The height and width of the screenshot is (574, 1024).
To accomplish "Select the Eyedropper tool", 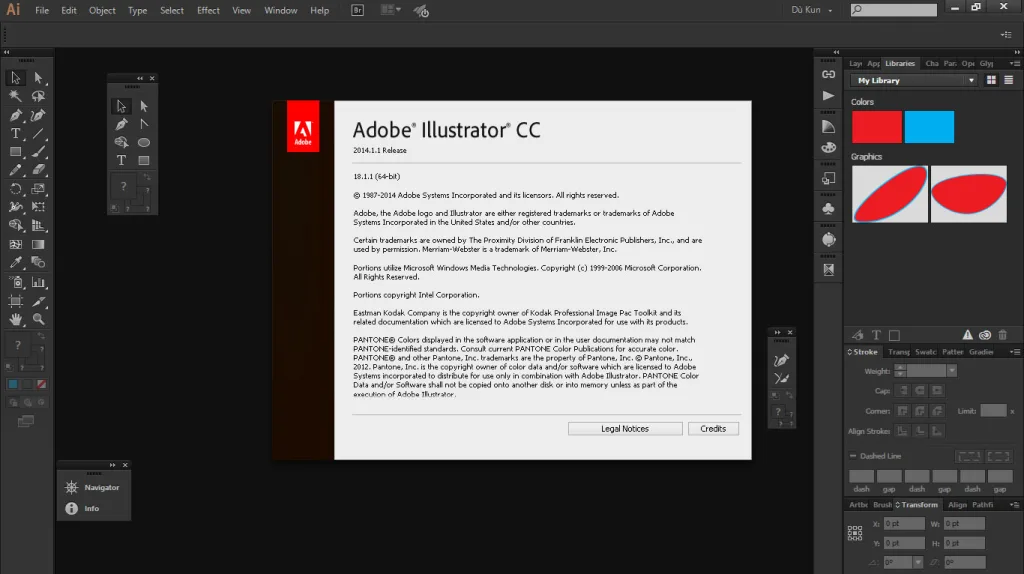I will click(x=15, y=263).
